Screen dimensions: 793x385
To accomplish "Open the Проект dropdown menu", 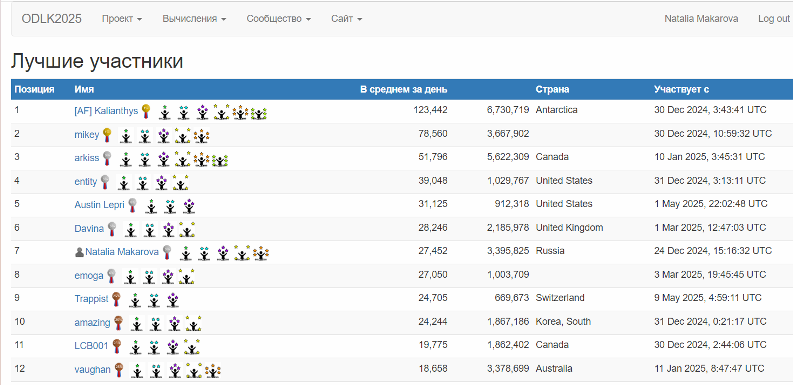I will (x=122, y=19).
